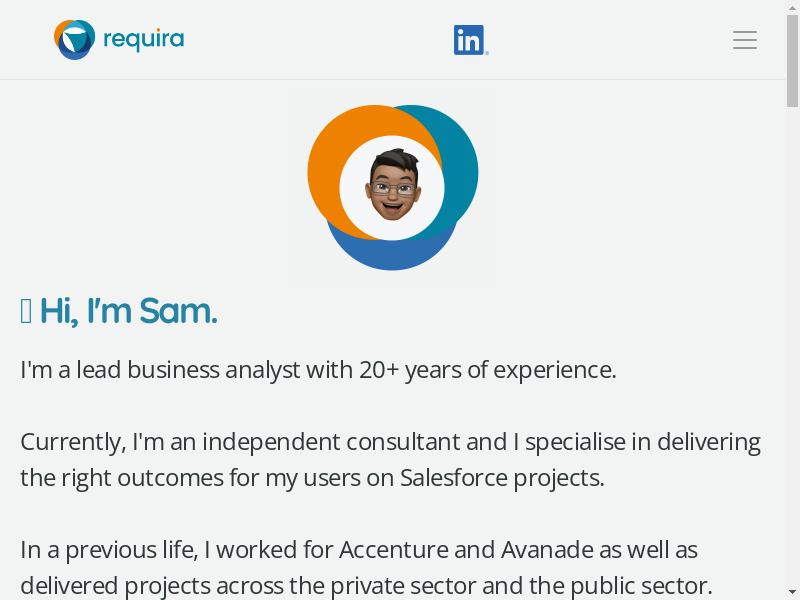Click the scrollbar up arrow
800x600 pixels.
792,8
